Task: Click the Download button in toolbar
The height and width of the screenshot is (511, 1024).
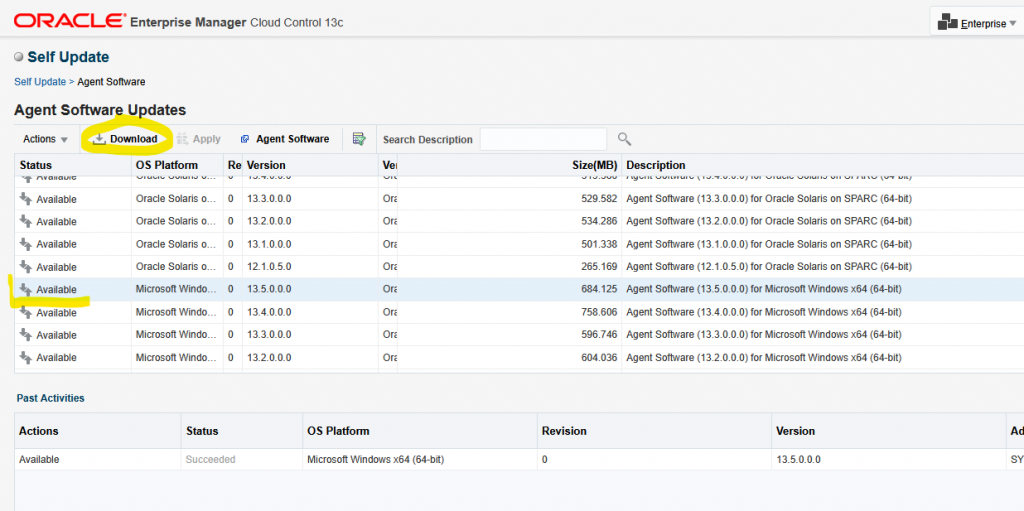Action: tap(125, 139)
